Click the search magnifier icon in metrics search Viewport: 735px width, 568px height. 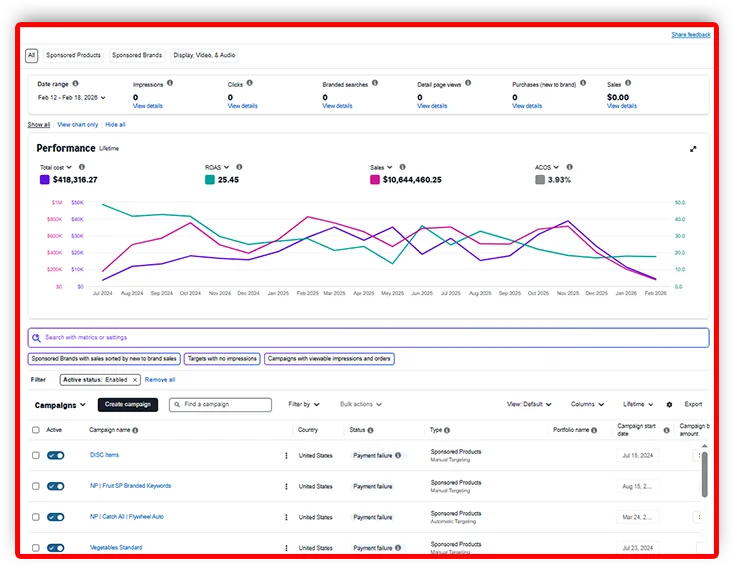36,338
